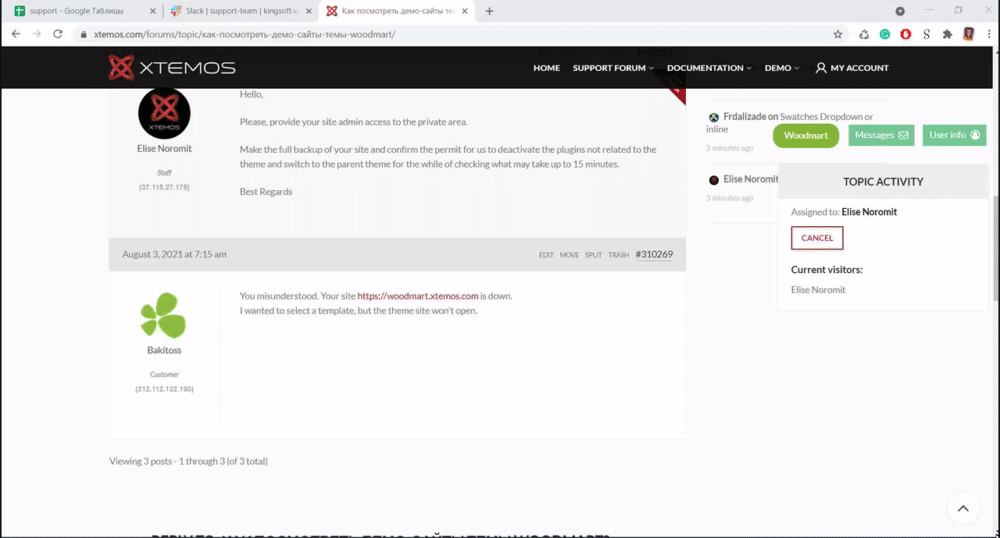1000x538 pixels.
Task: Click the site lock icon in address bar
Action: [83, 34]
